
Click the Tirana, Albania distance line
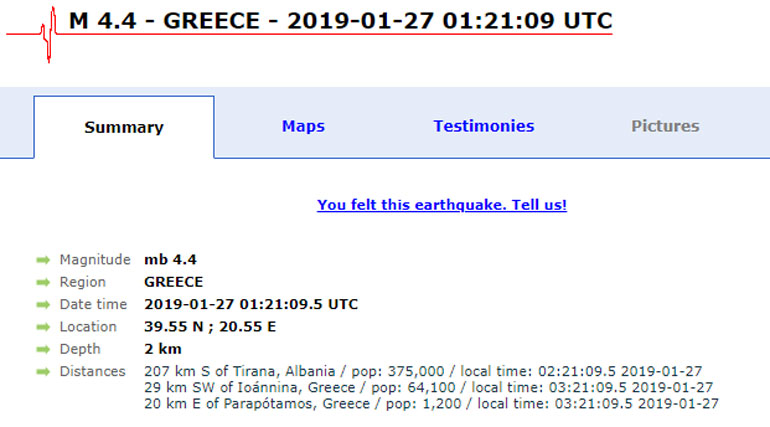(423, 372)
